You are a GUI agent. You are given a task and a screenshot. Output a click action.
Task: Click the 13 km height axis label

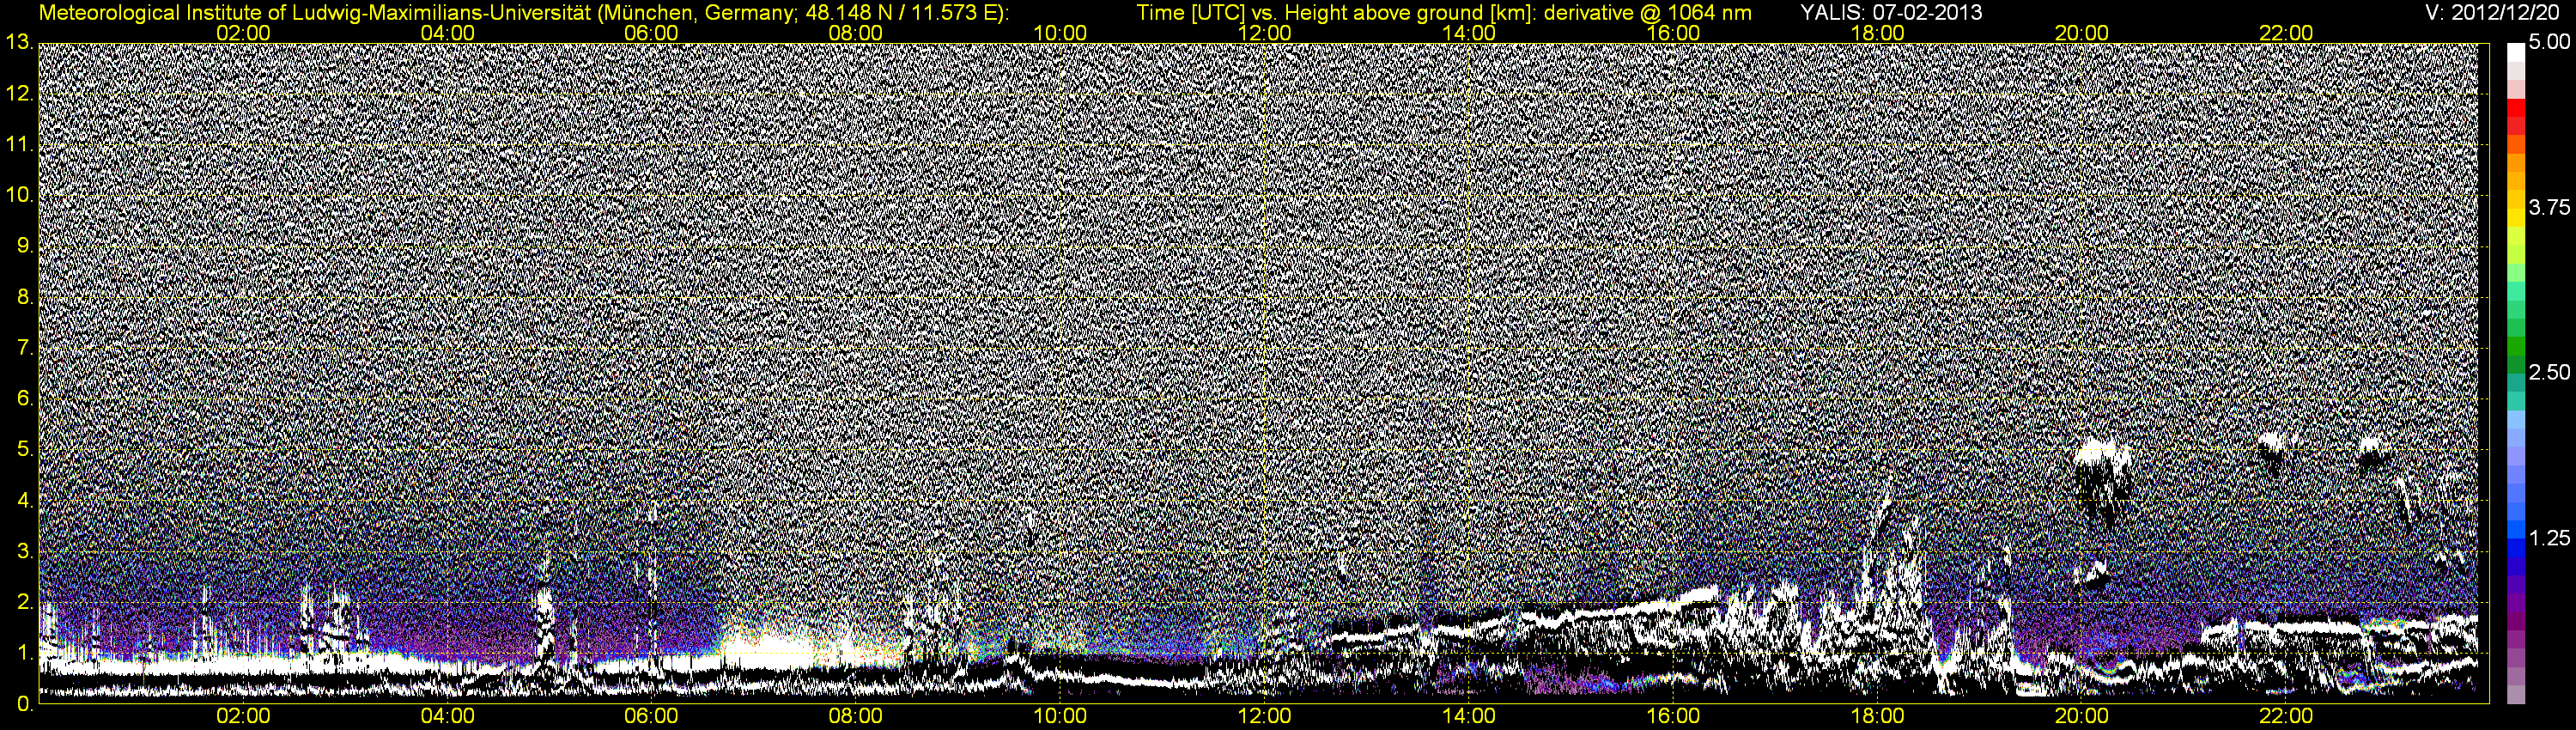(19, 42)
